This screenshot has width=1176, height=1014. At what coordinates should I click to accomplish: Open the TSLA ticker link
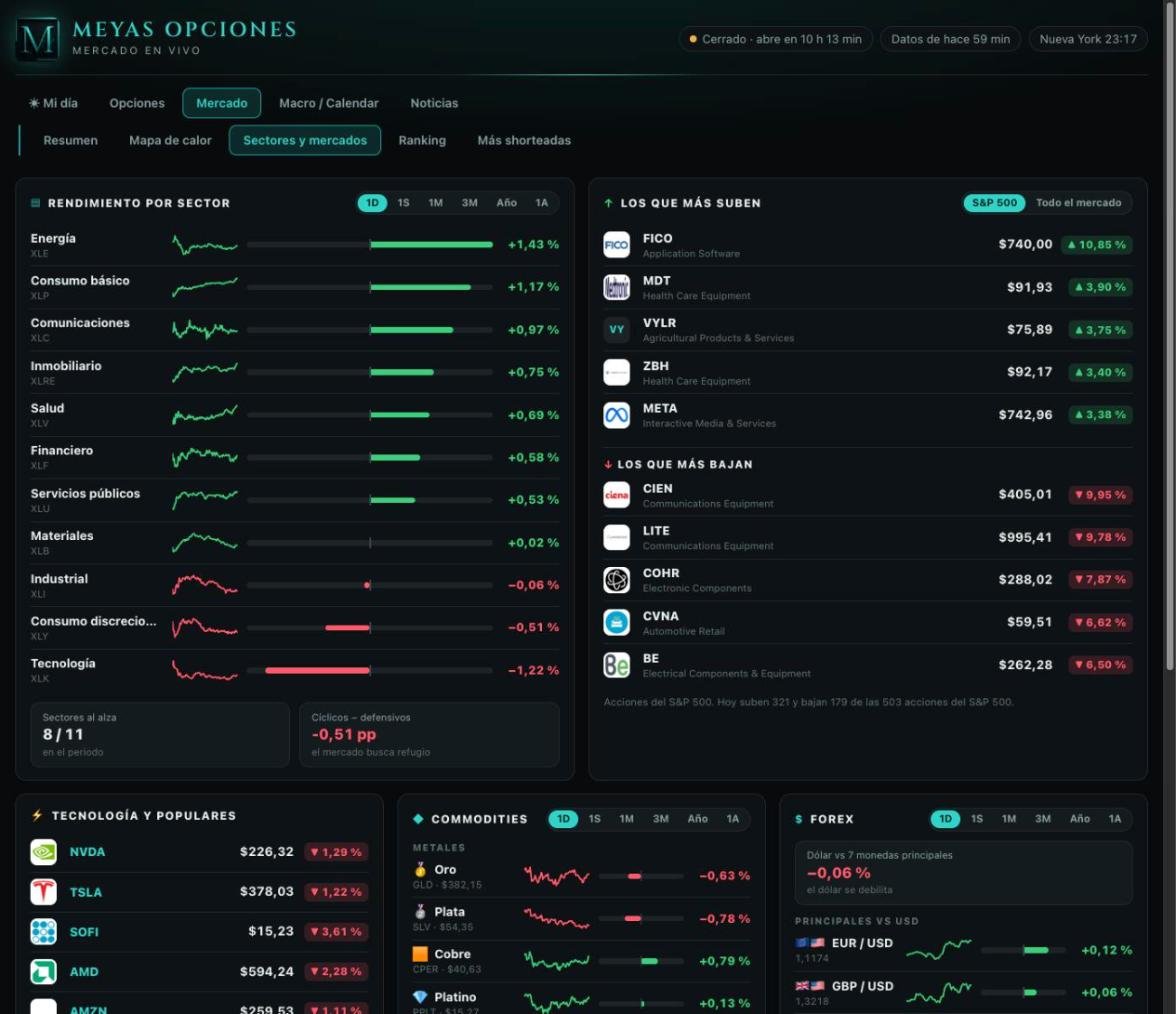[86, 892]
